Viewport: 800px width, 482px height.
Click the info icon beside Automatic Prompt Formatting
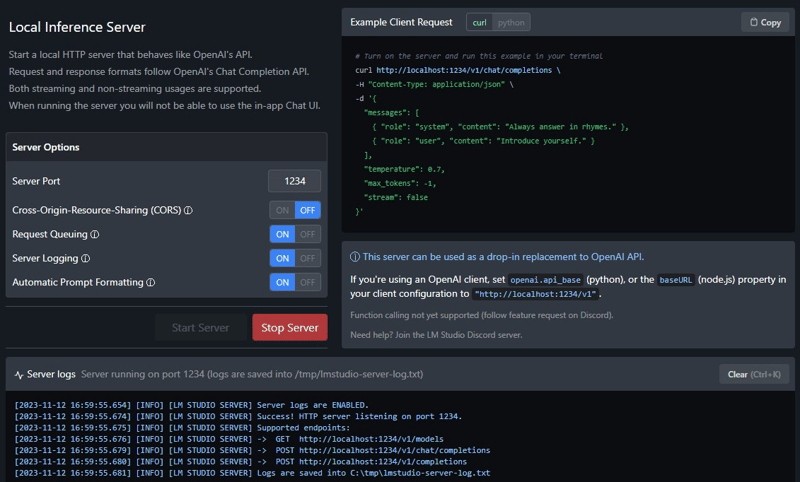point(150,283)
